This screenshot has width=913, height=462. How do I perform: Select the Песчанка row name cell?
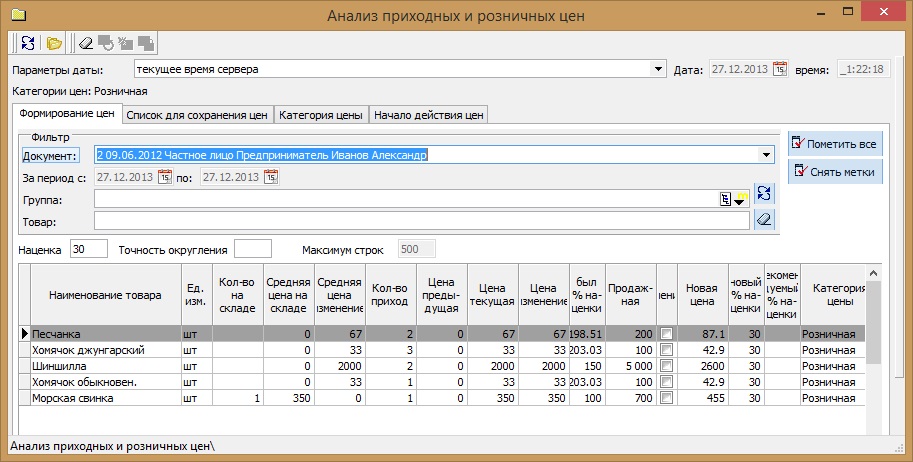[x=105, y=334]
